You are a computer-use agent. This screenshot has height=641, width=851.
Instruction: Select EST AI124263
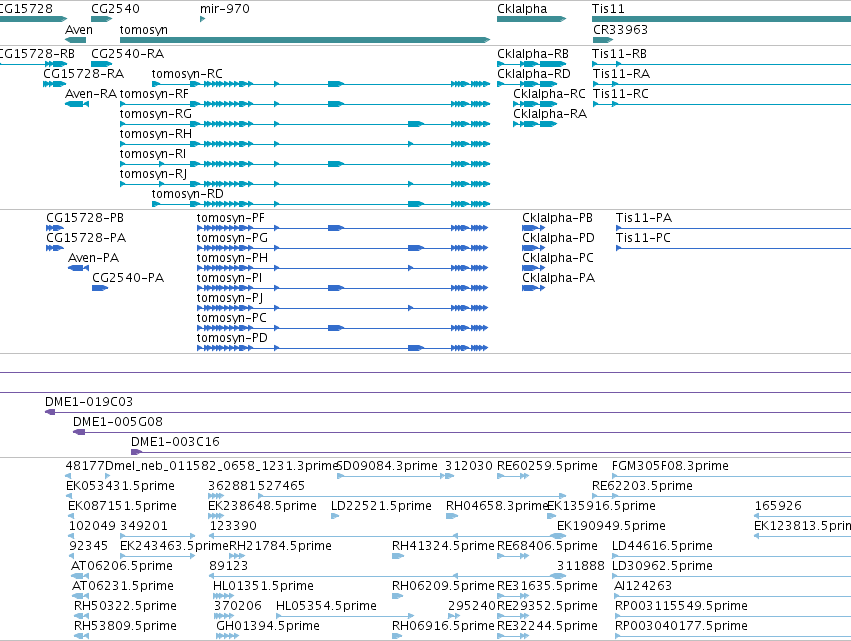point(733,596)
